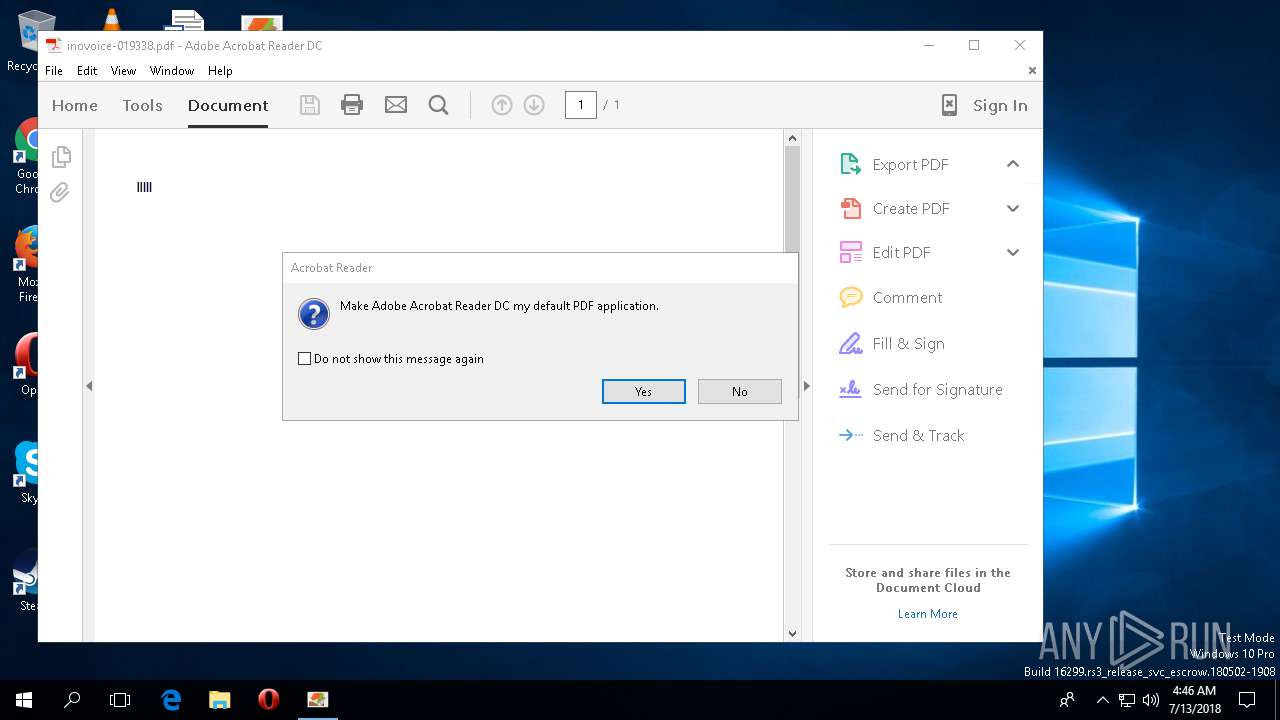The height and width of the screenshot is (720, 1280).
Task: Open the File menu
Action: coord(54,71)
